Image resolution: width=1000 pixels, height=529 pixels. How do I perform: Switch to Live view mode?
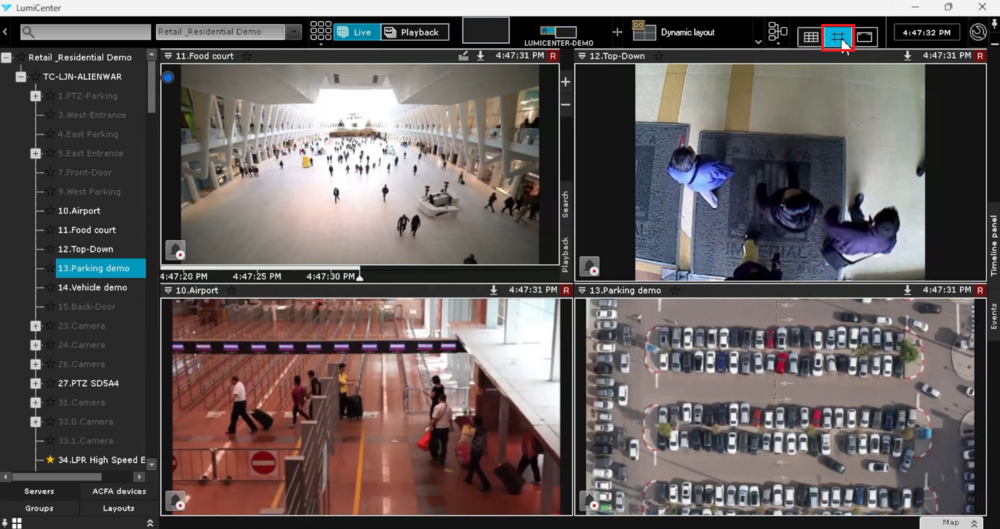click(x=355, y=32)
